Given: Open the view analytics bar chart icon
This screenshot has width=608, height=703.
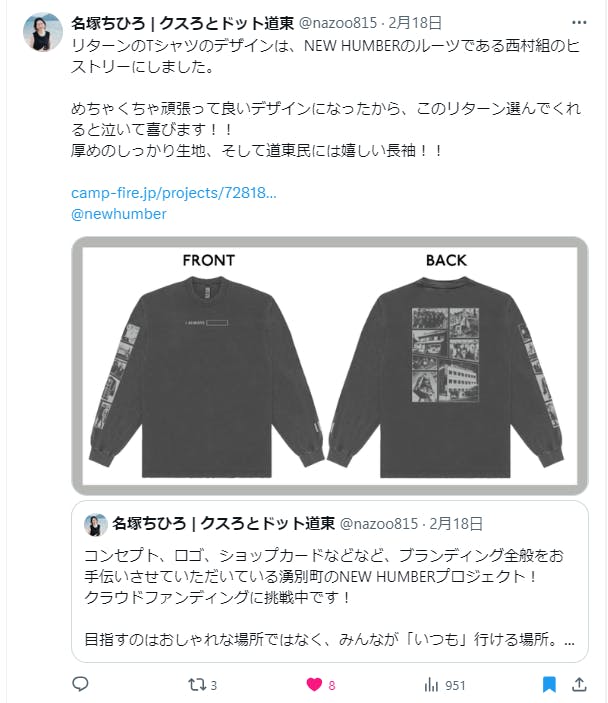Looking at the screenshot, I should coord(431,685).
